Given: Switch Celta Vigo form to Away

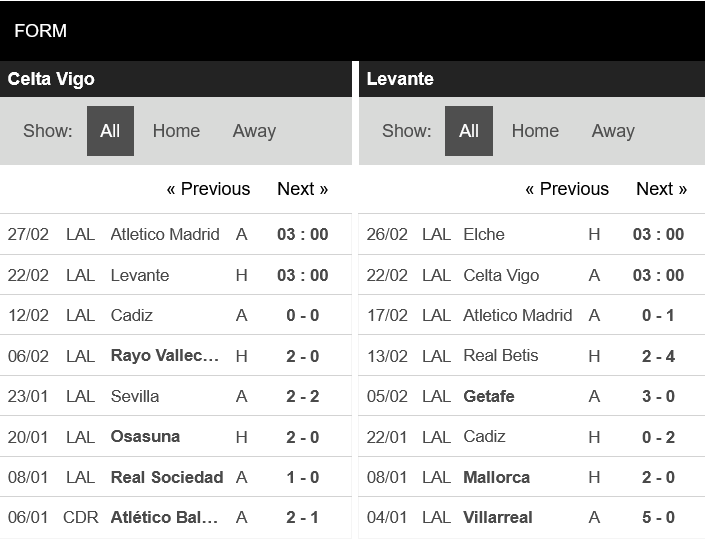Looking at the screenshot, I should click(254, 131).
